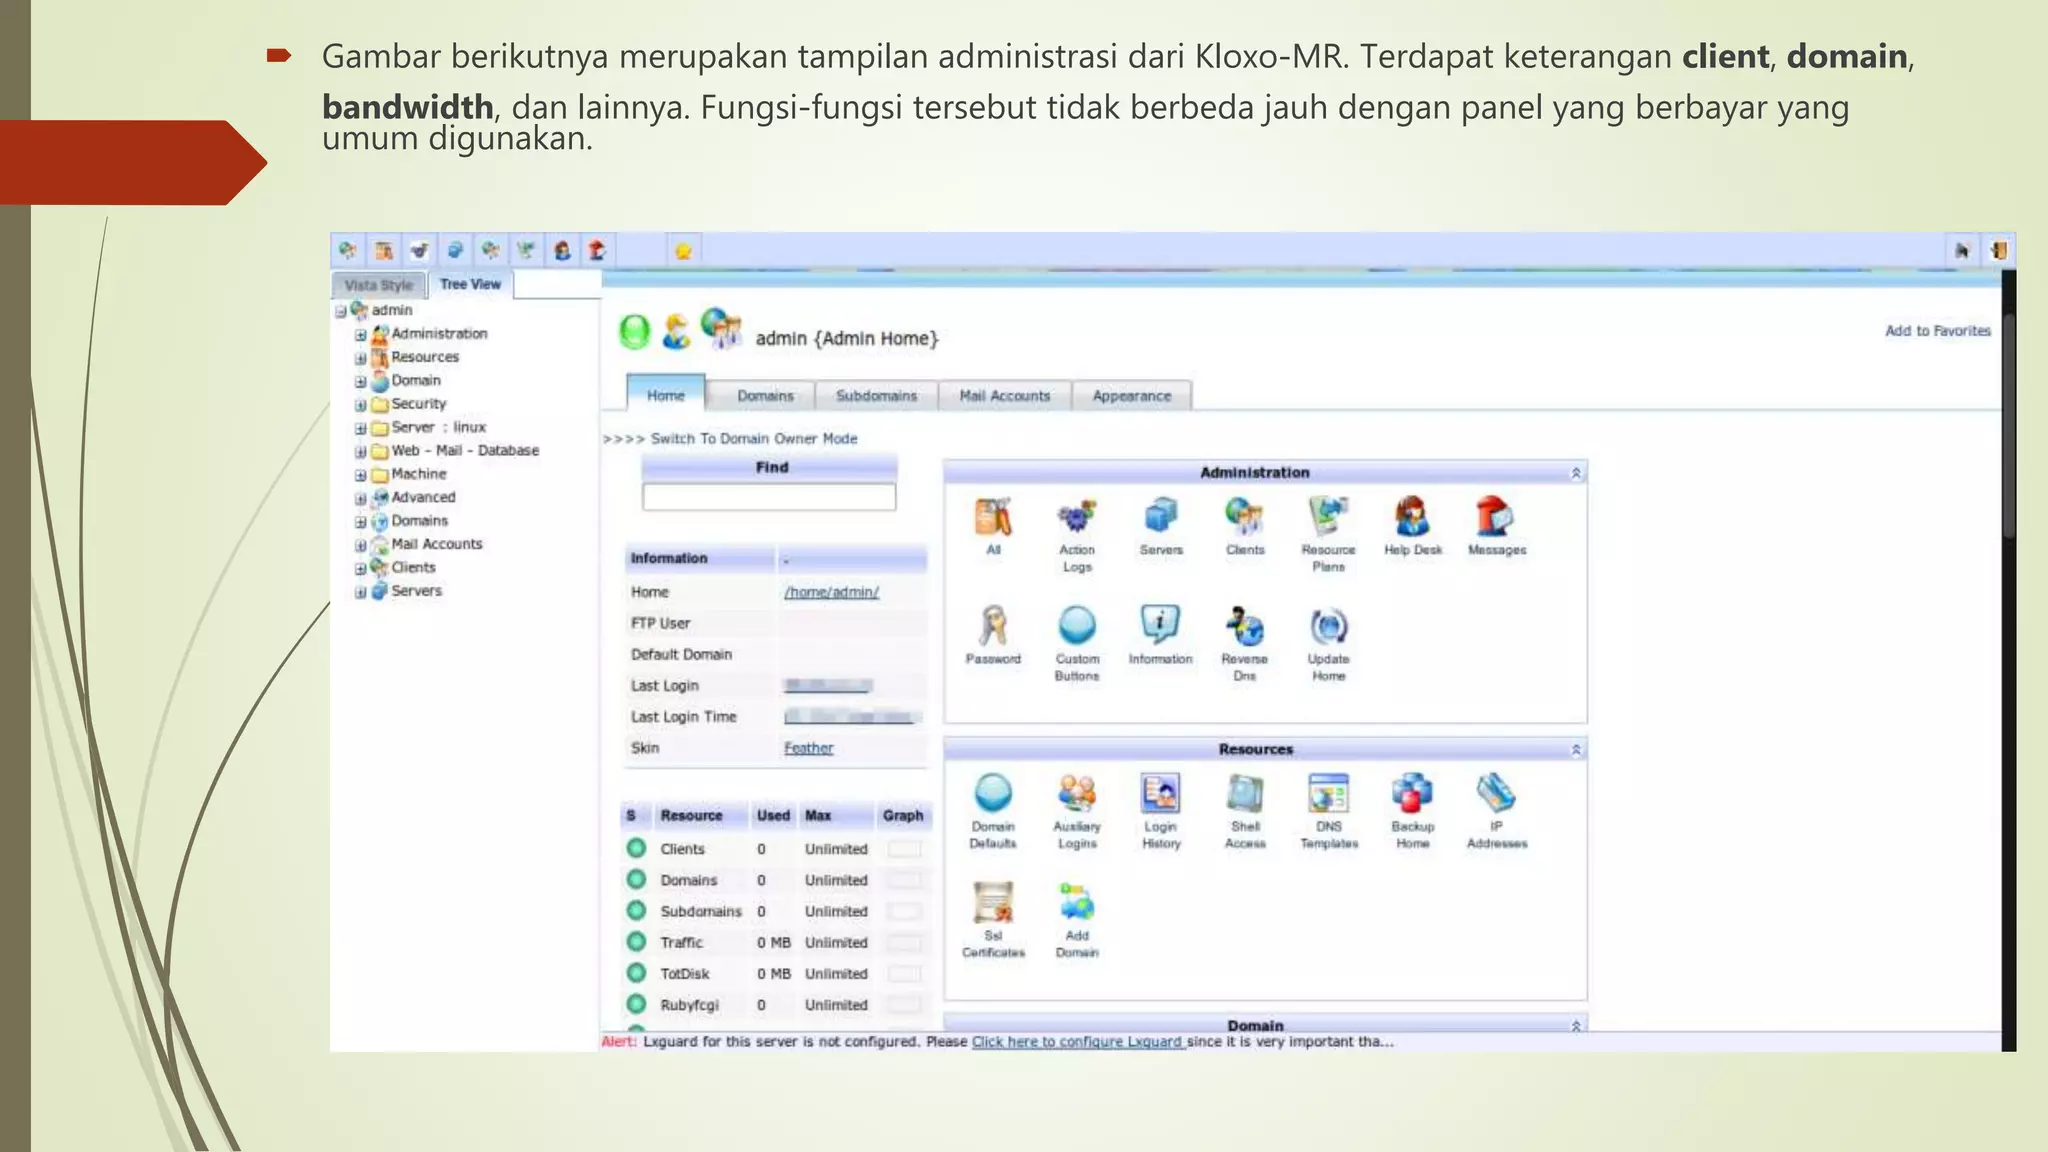Open the Servers icon in Administration

pos(1161,517)
